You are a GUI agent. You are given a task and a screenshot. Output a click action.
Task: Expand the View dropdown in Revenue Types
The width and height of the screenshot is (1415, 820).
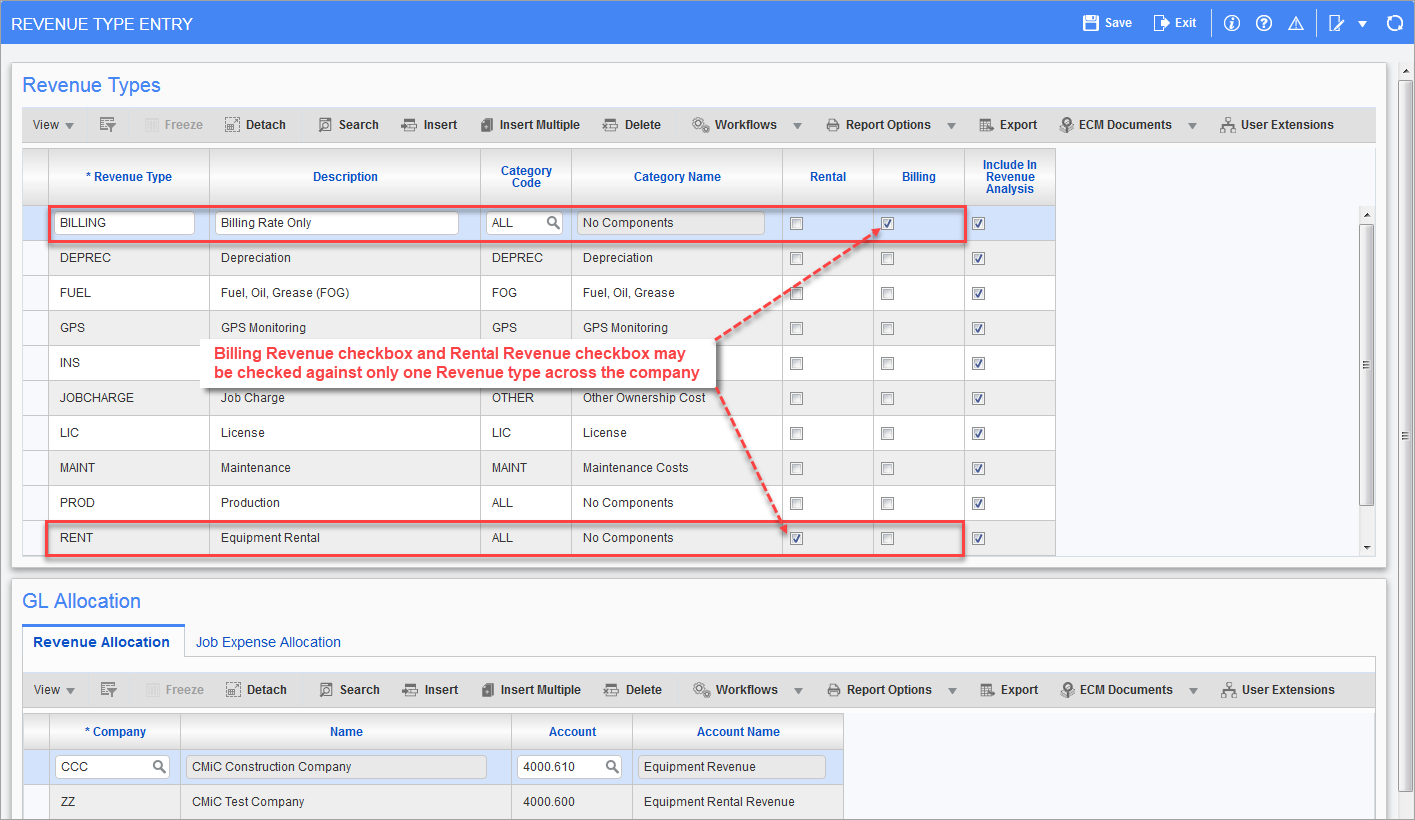[x=53, y=125]
